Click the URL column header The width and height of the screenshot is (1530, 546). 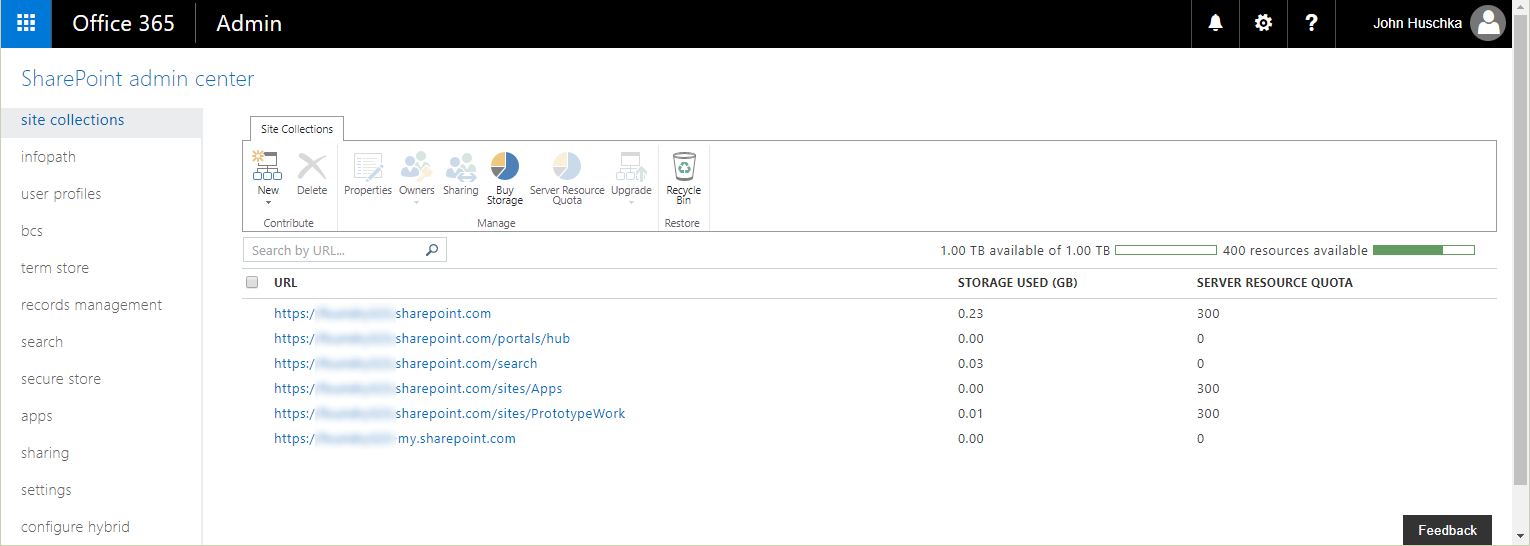pyautogui.click(x=285, y=283)
